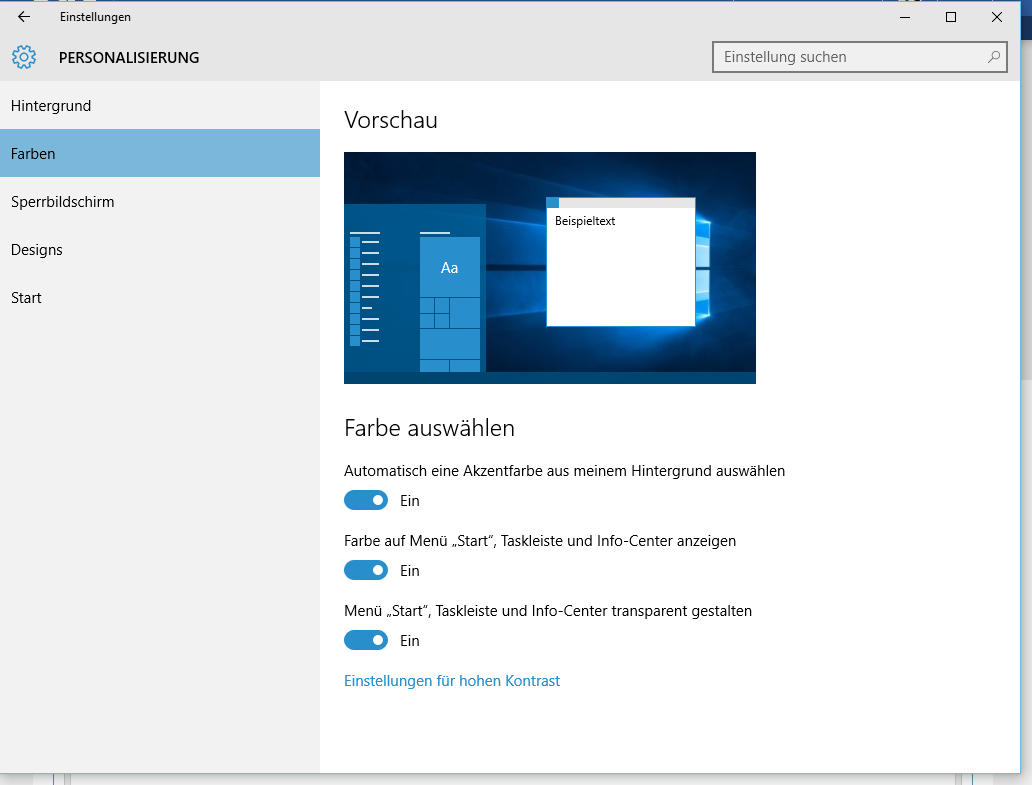
Task: Minimize the Einstellungen window
Action: pos(905,17)
